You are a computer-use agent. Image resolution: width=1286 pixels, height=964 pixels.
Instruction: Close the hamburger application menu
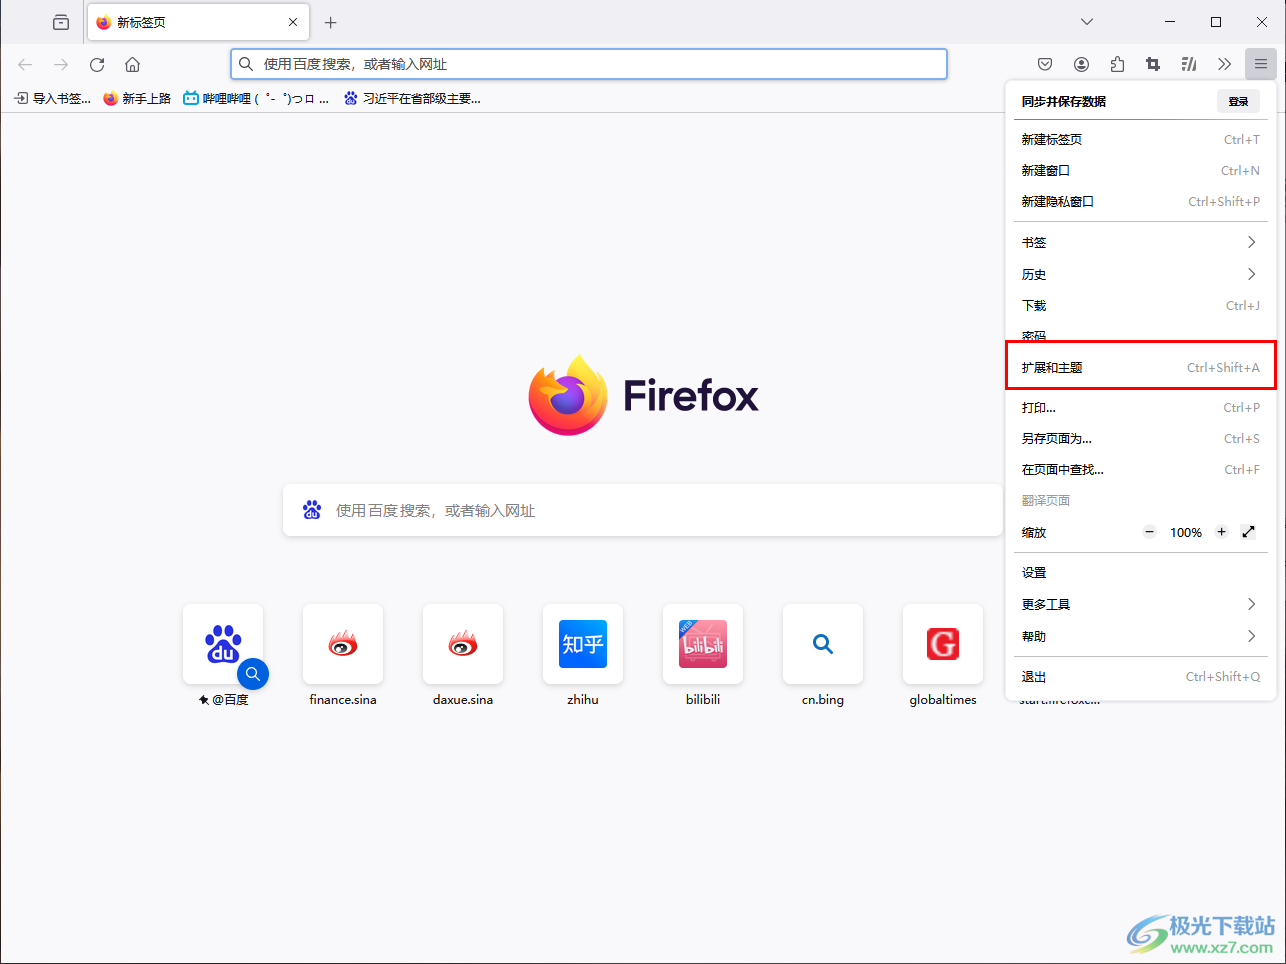pos(1261,64)
